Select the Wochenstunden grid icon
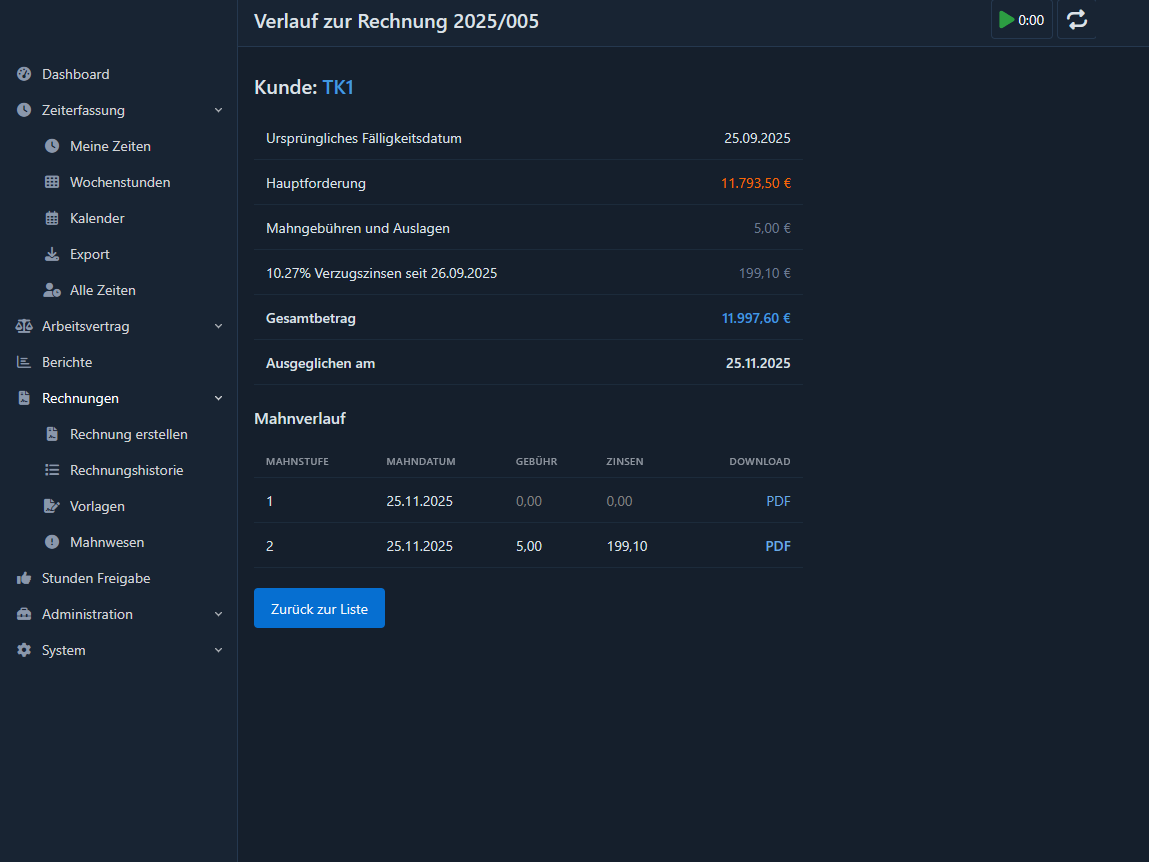 click(x=51, y=182)
